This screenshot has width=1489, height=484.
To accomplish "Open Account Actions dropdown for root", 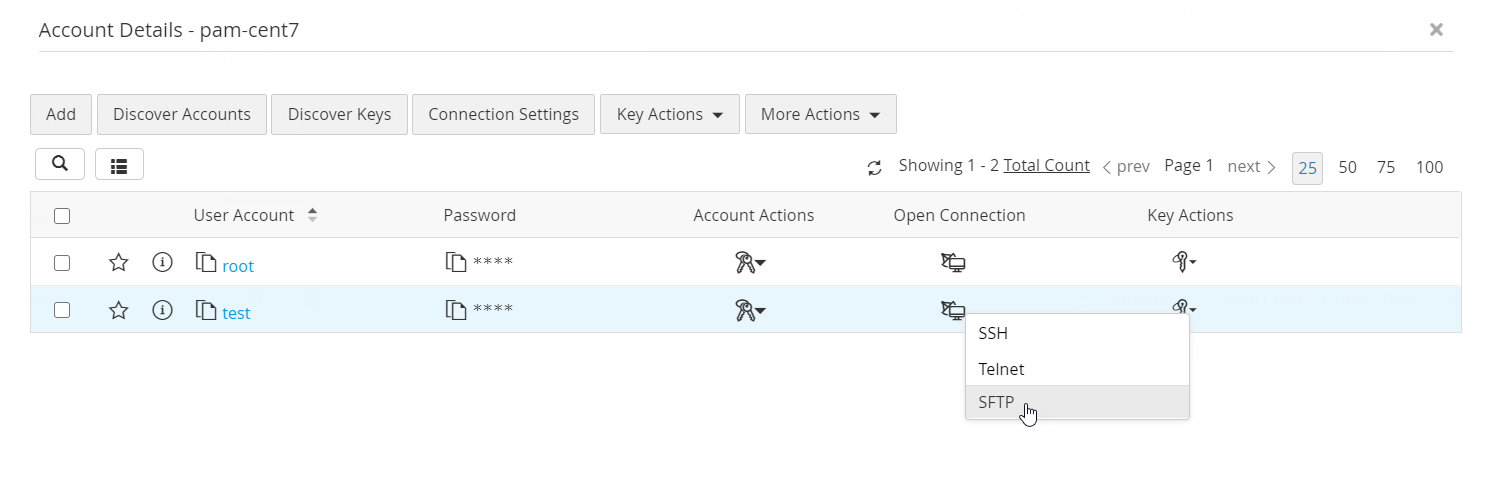I will point(750,263).
